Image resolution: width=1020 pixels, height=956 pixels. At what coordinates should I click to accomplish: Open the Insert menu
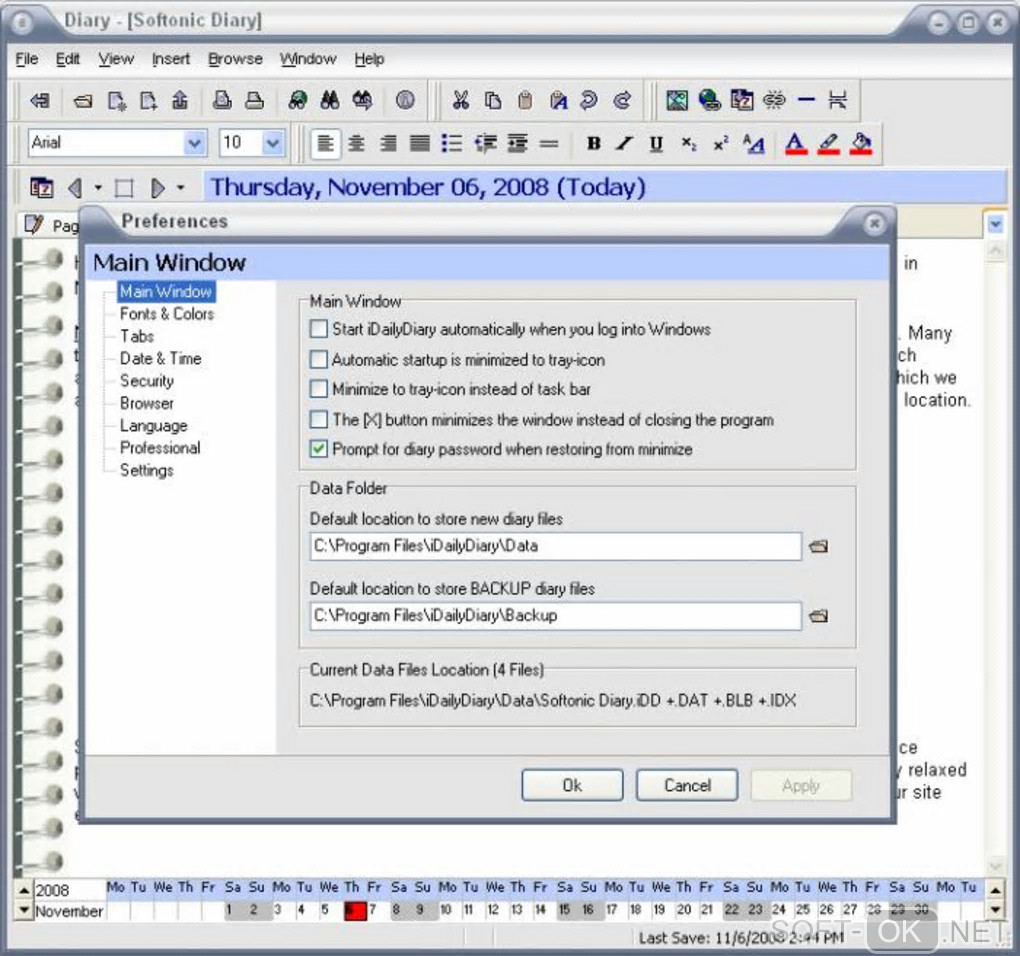[170, 59]
